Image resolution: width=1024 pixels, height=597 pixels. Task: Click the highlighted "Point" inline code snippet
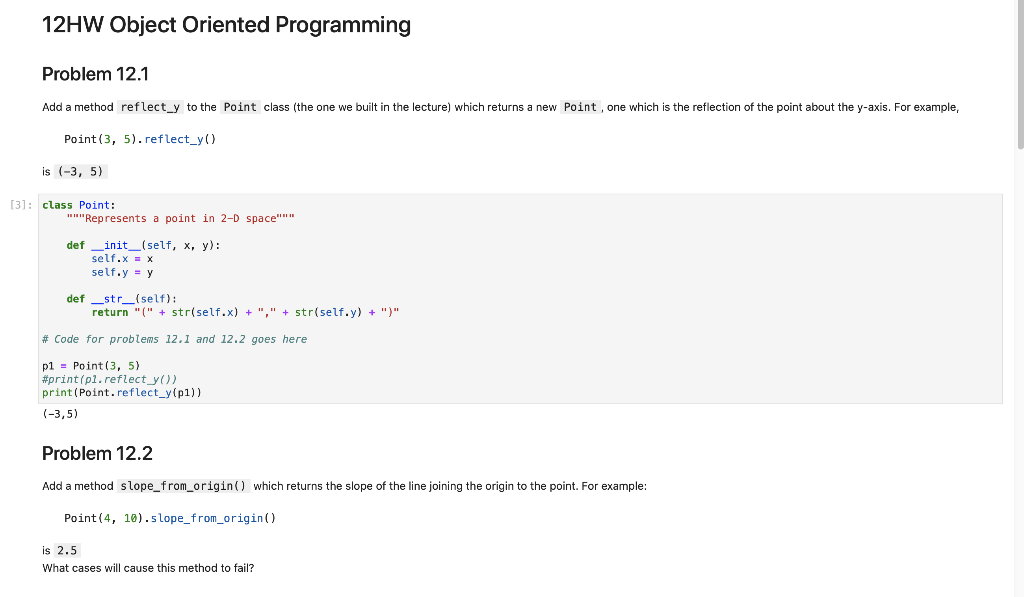(x=240, y=107)
